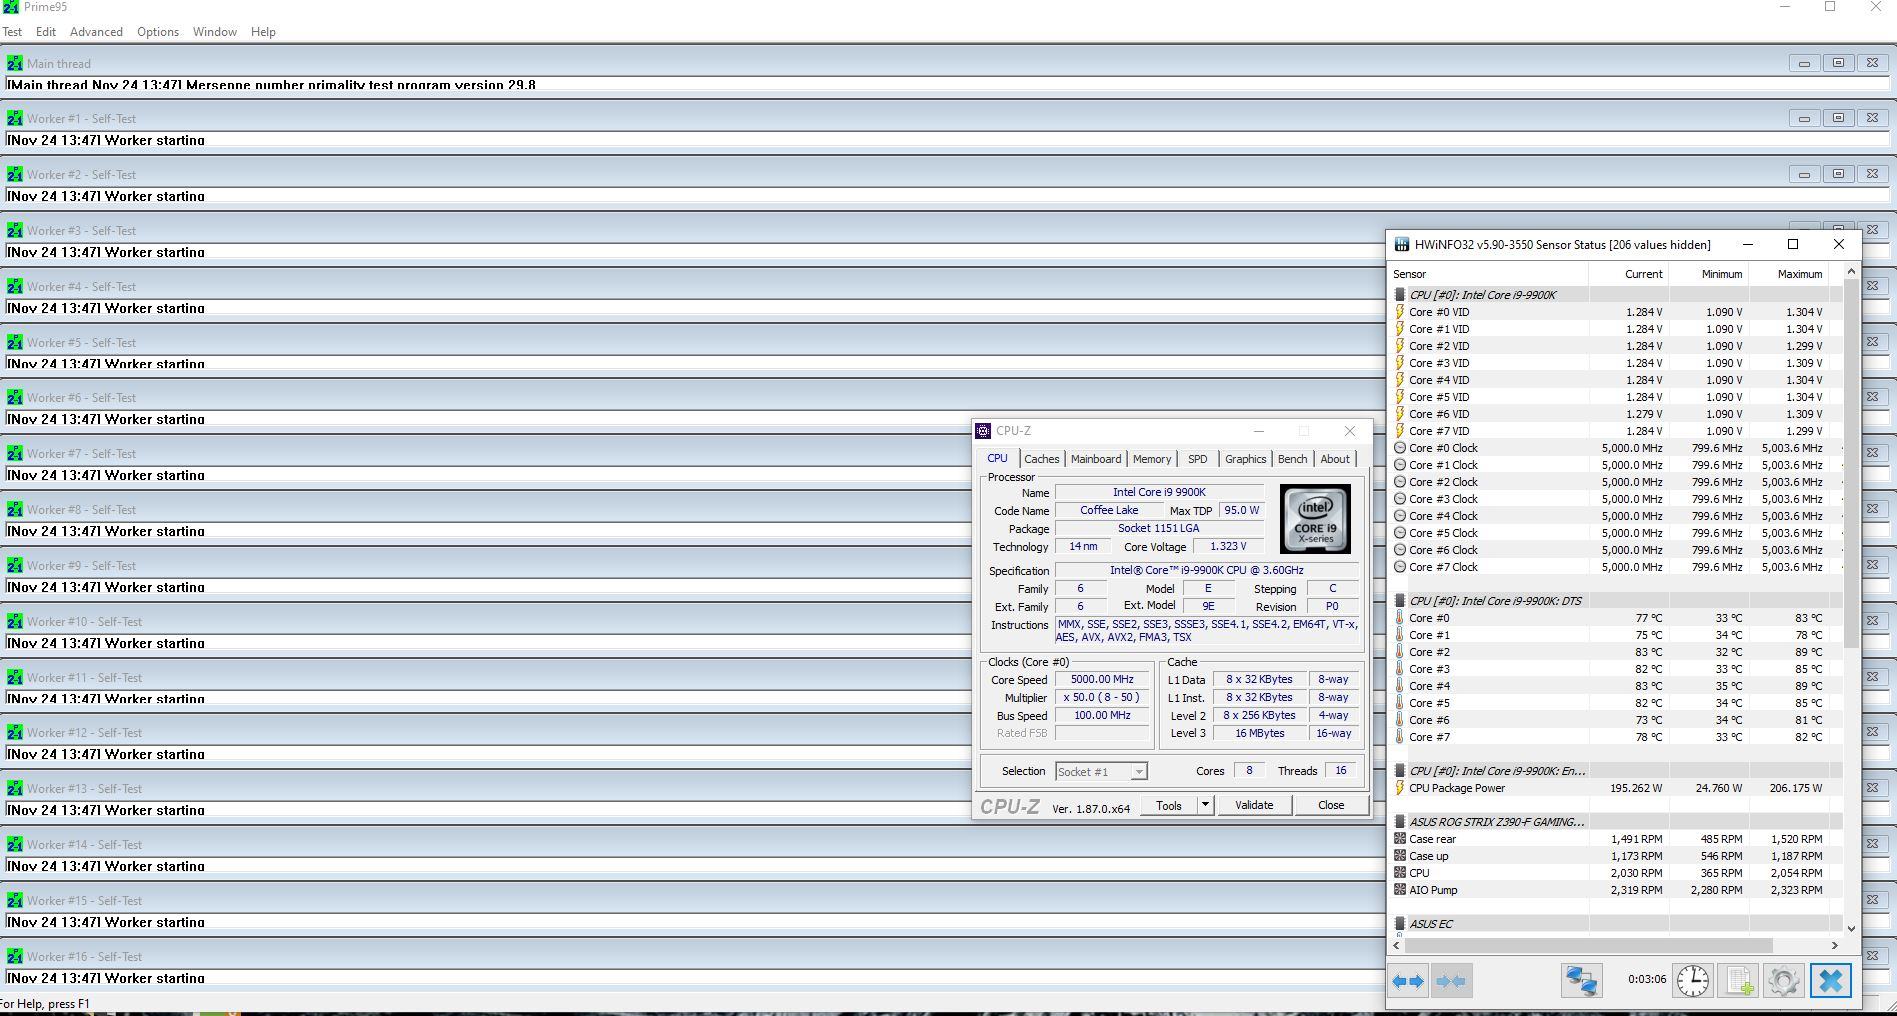Switch to the Bench tab in CPU-Z
1897x1016 pixels.
(x=1292, y=459)
